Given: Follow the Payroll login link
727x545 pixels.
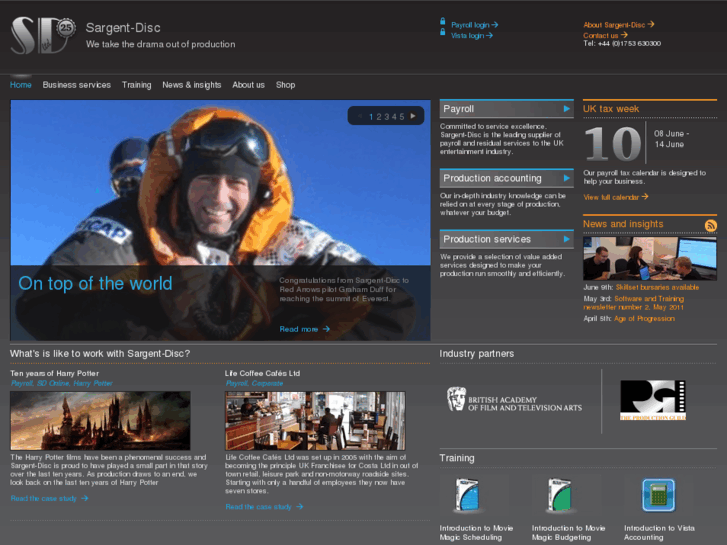Looking at the screenshot, I should [474, 25].
